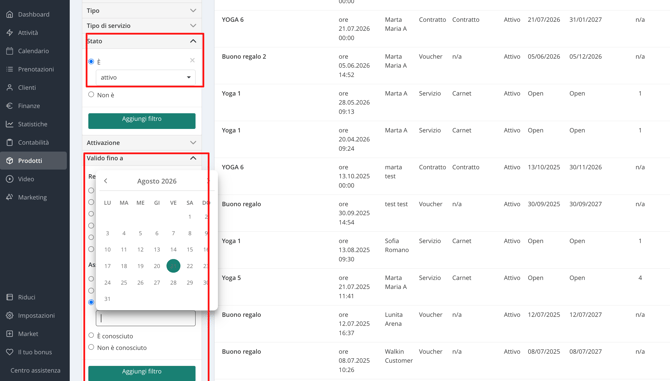
Task: Open the Statistiche menu item
Action: 32,124
